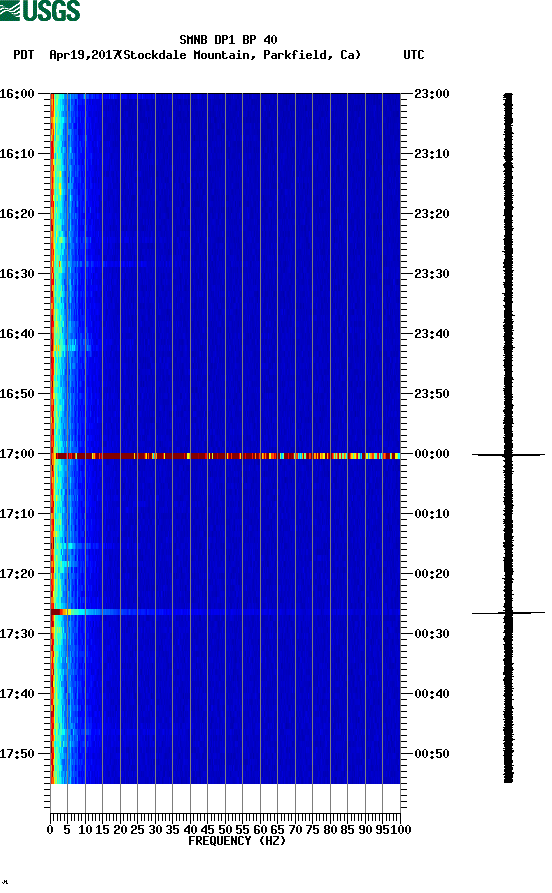This screenshot has width=552, height=893.
Task: Click the 00:50 UTC time label
Action: (x=432, y=754)
